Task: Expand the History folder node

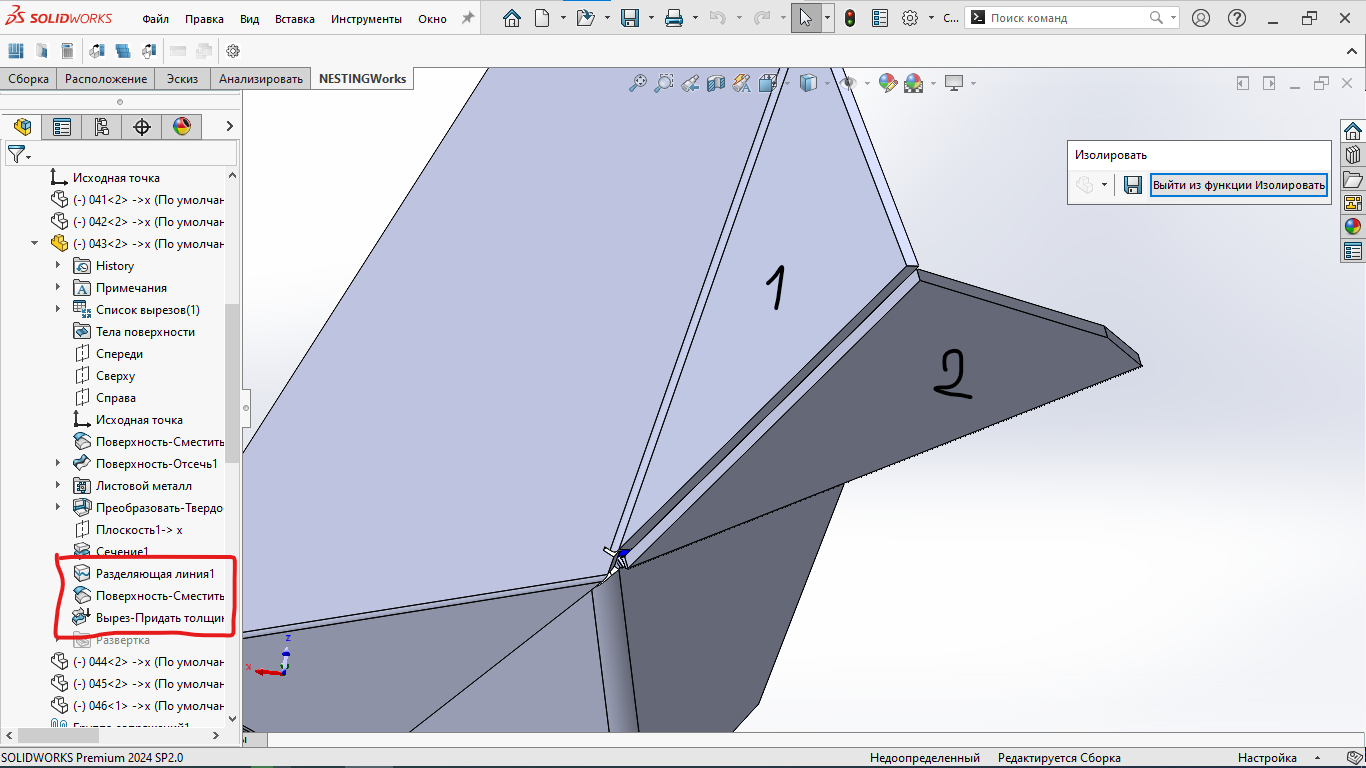Action: coord(58,266)
